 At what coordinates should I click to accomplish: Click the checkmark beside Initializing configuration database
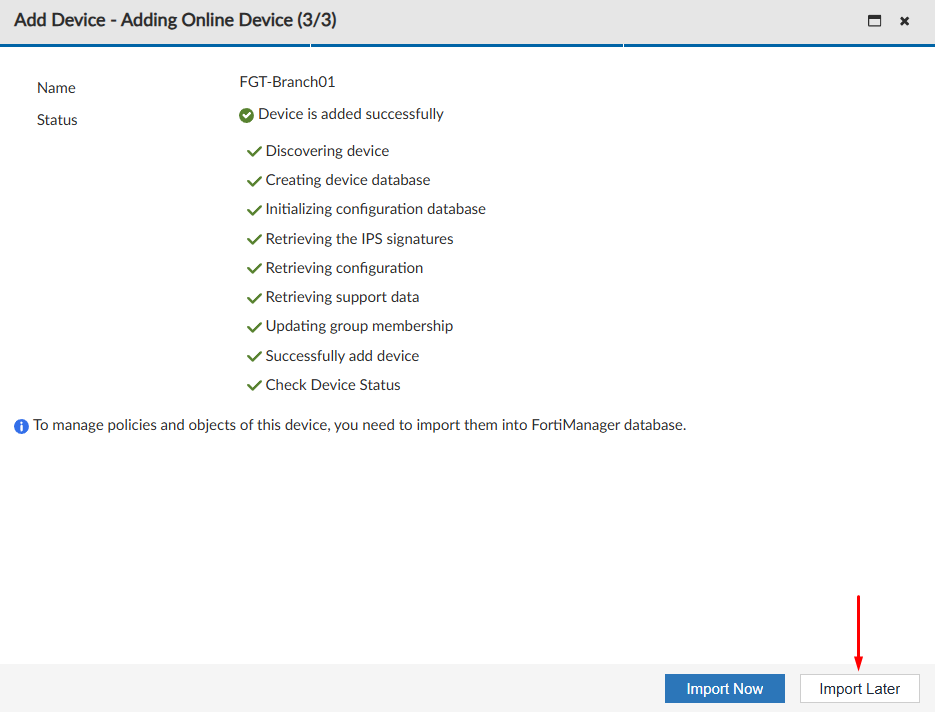tap(255, 208)
